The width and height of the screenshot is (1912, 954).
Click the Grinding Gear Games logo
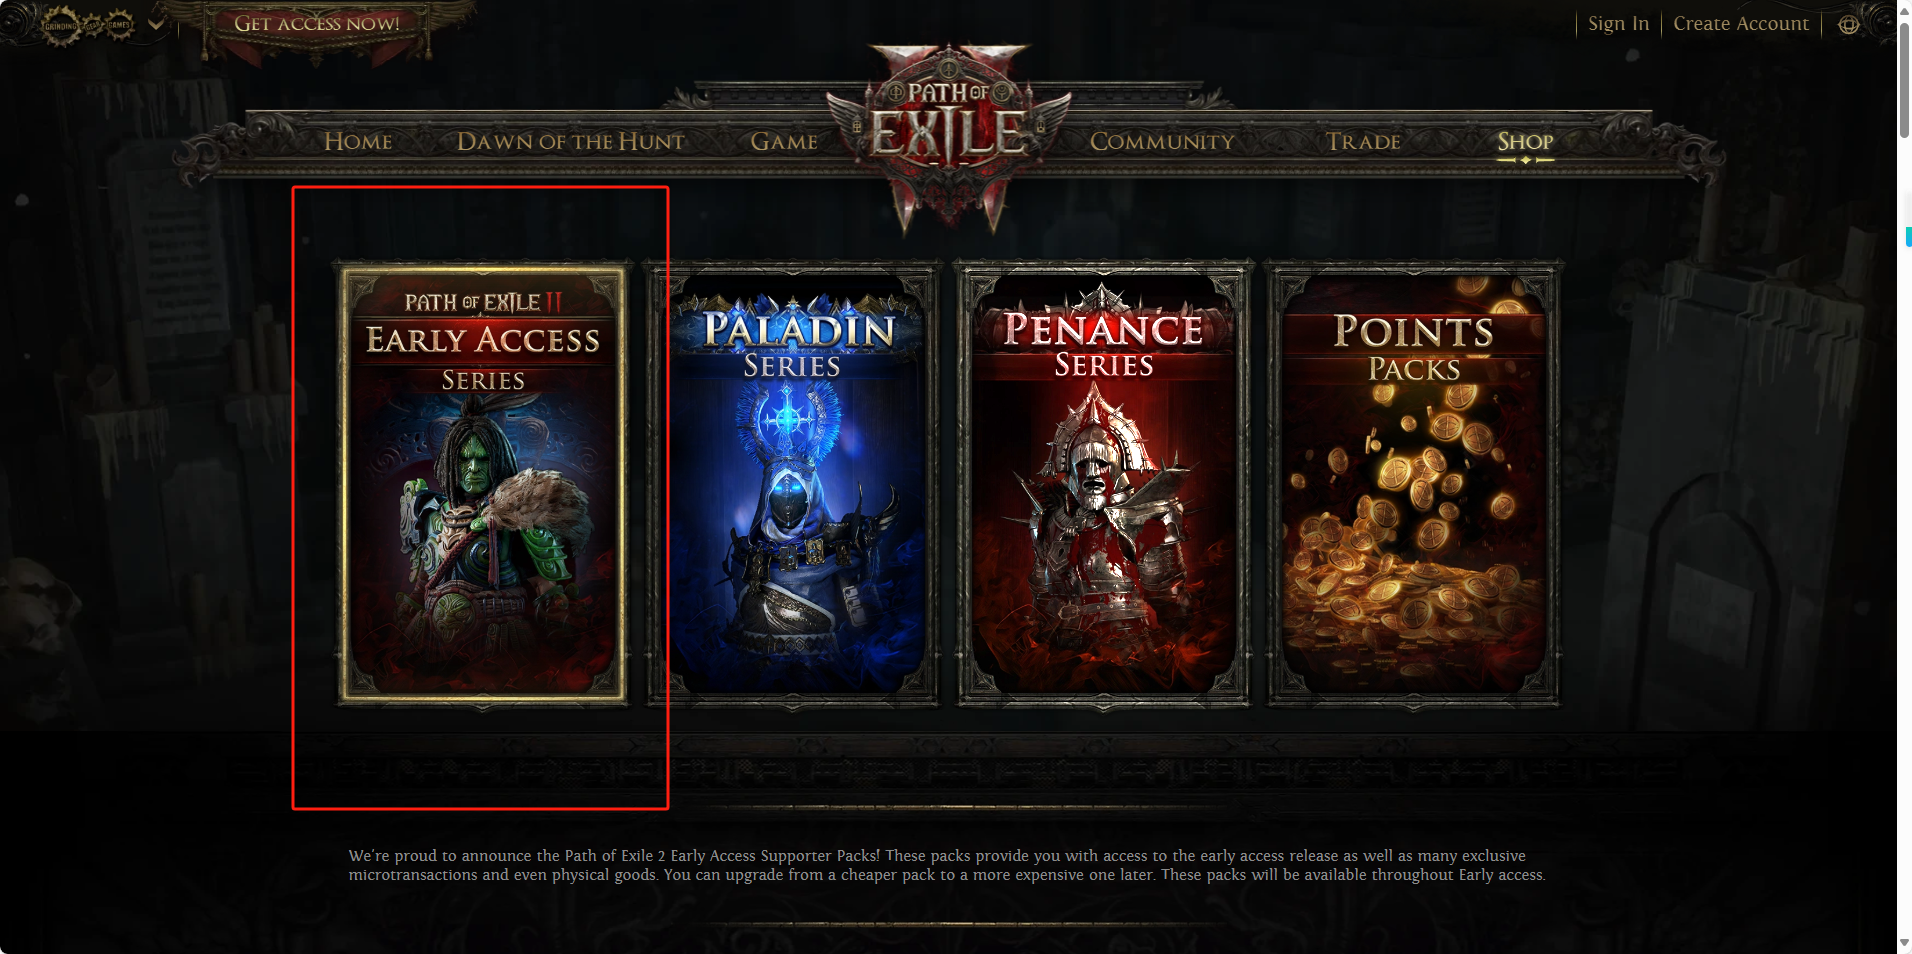(x=89, y=24)
